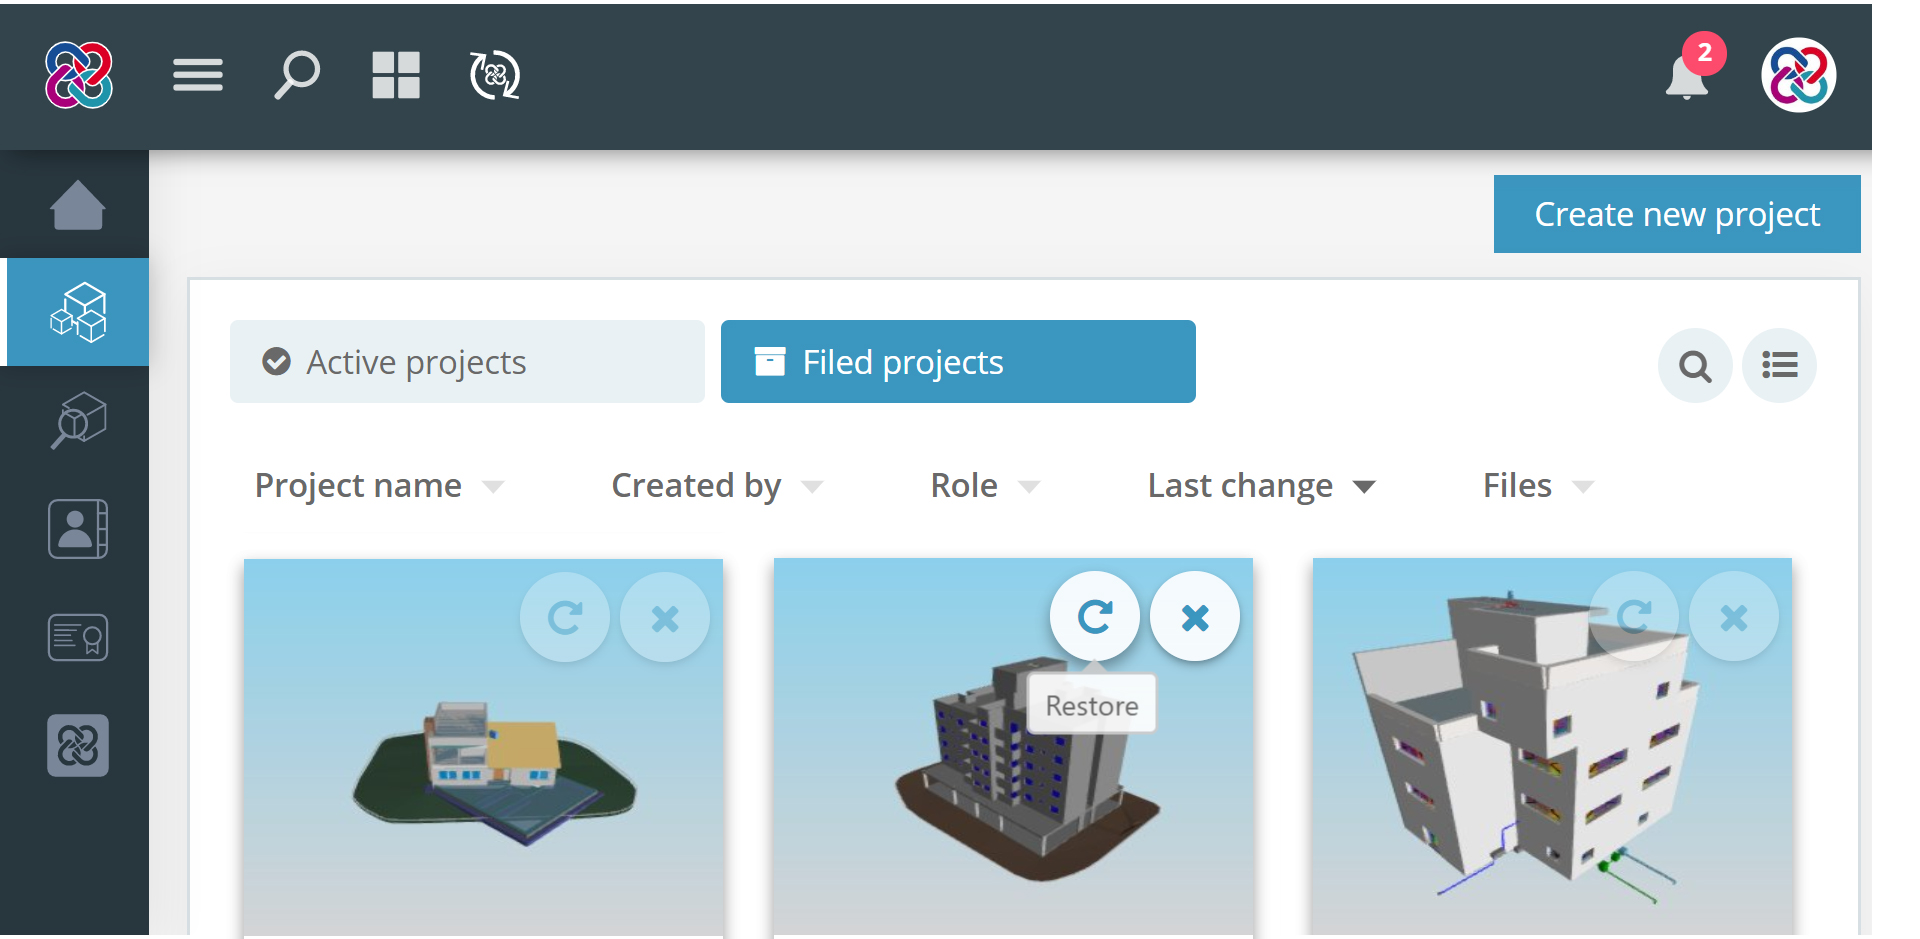Image resolution: width=1920 pixels, height=939 pixels.
Task: Sort by Project name dropdown
Action: 378,486
